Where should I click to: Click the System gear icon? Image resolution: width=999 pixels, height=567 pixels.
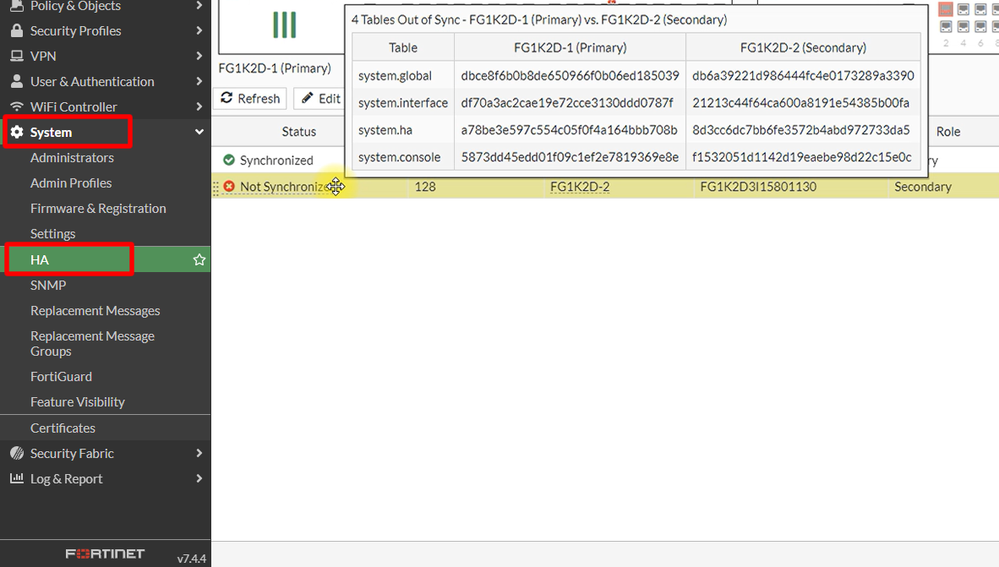tap(17, 132)
